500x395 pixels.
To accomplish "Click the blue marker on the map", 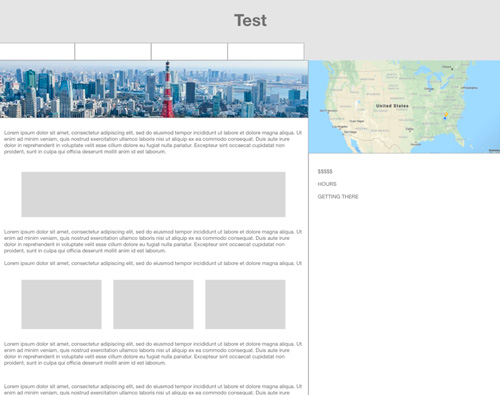I will coord(445,118).
